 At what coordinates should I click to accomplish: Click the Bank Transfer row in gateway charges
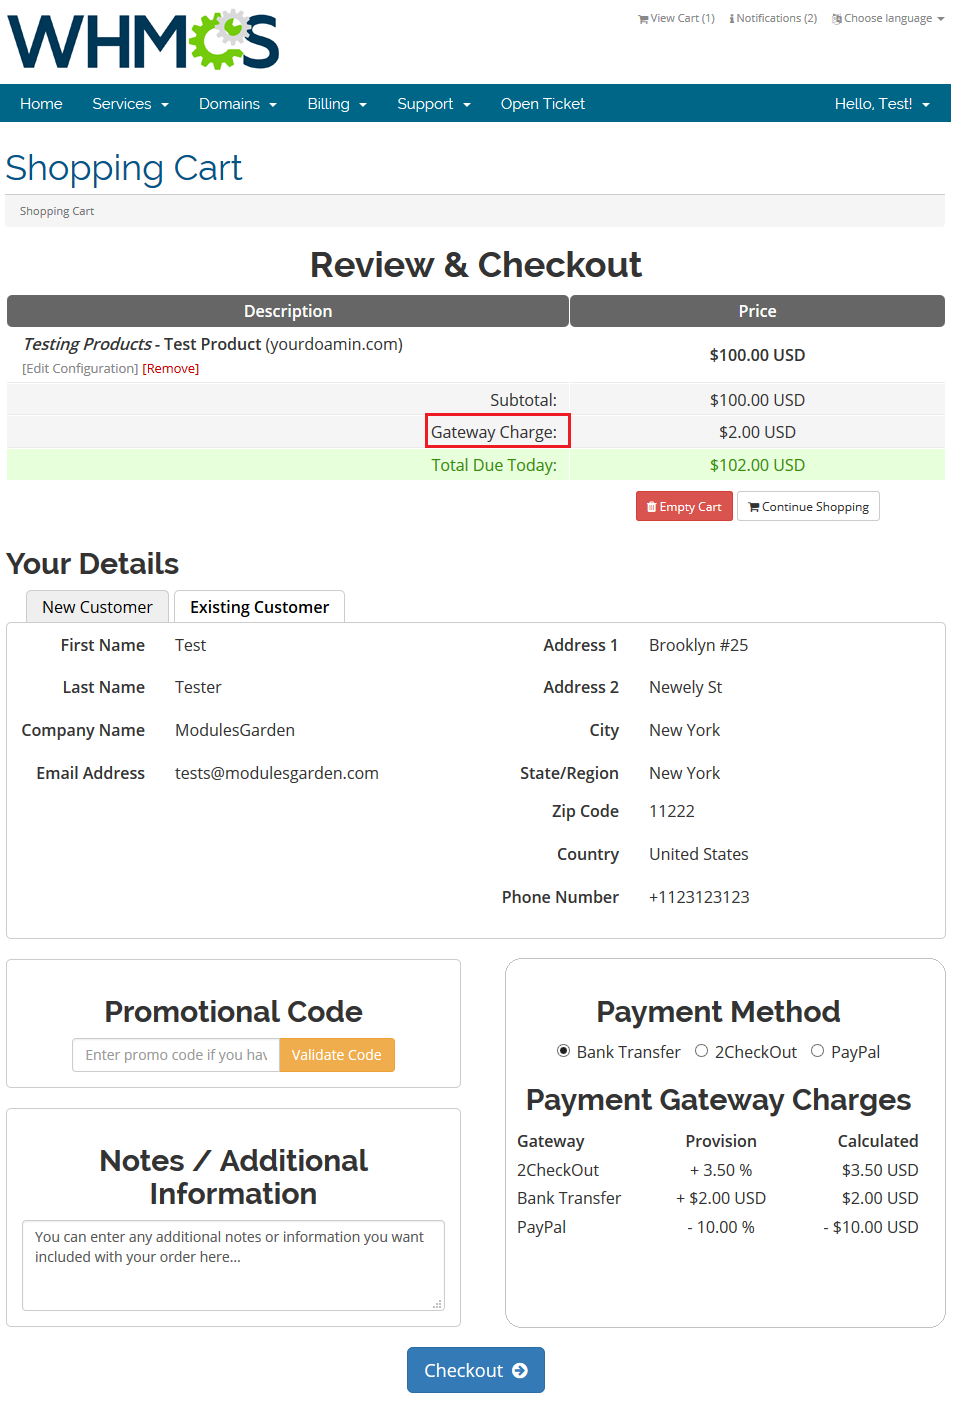pos(718,1198)
